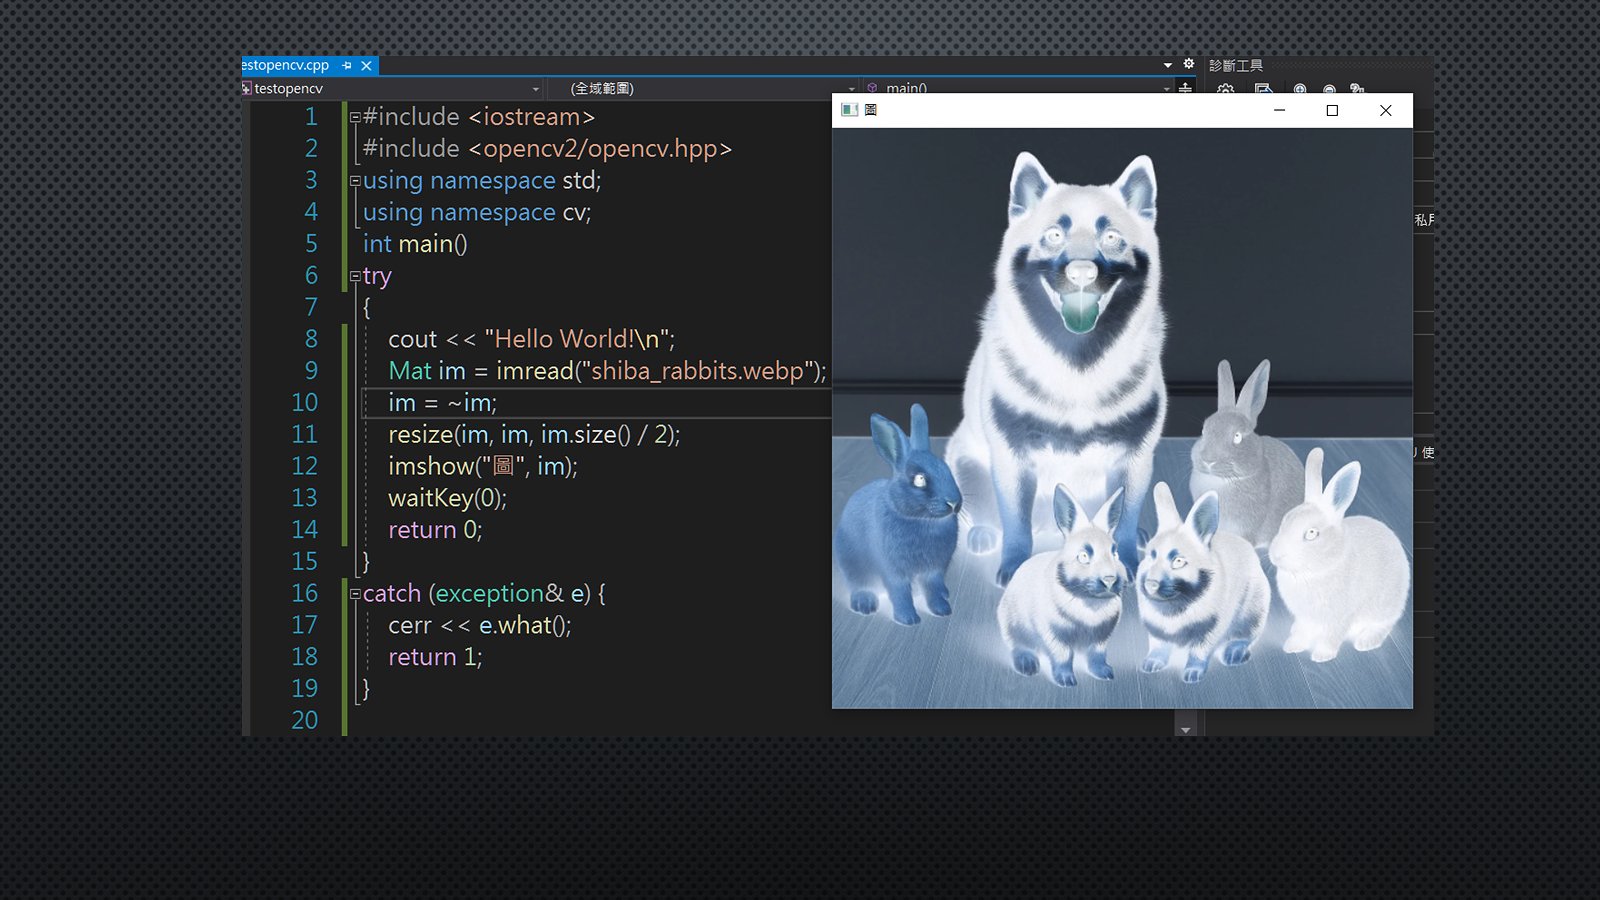Click the zoom out icon in diagnostic tools
This screenshot has height=900, width=1600.
point(1329,90)
